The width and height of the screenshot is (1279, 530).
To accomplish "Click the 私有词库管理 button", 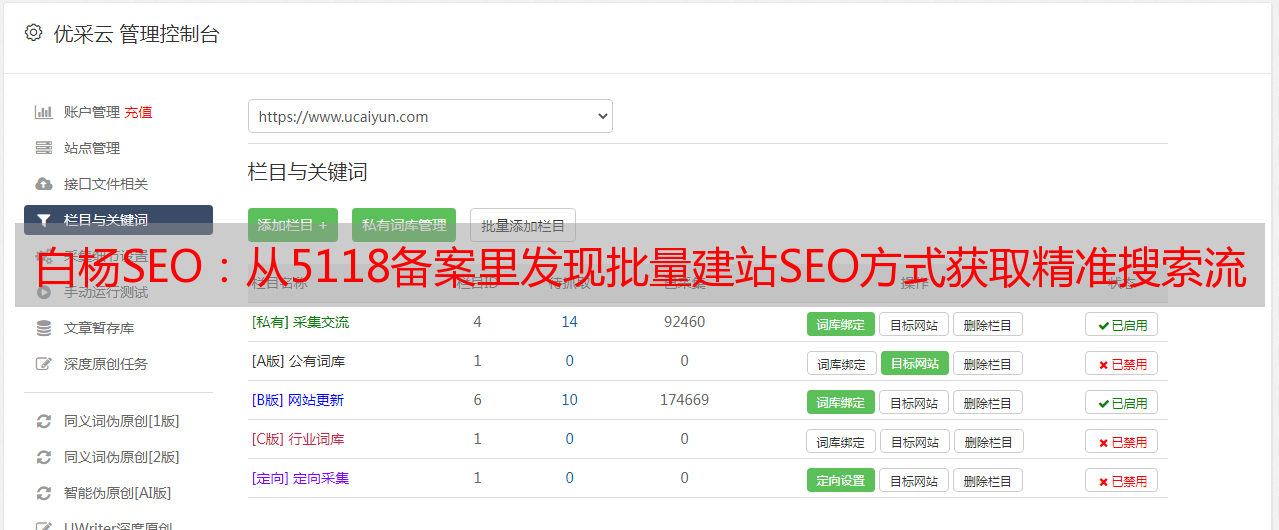I will point(404,225).
